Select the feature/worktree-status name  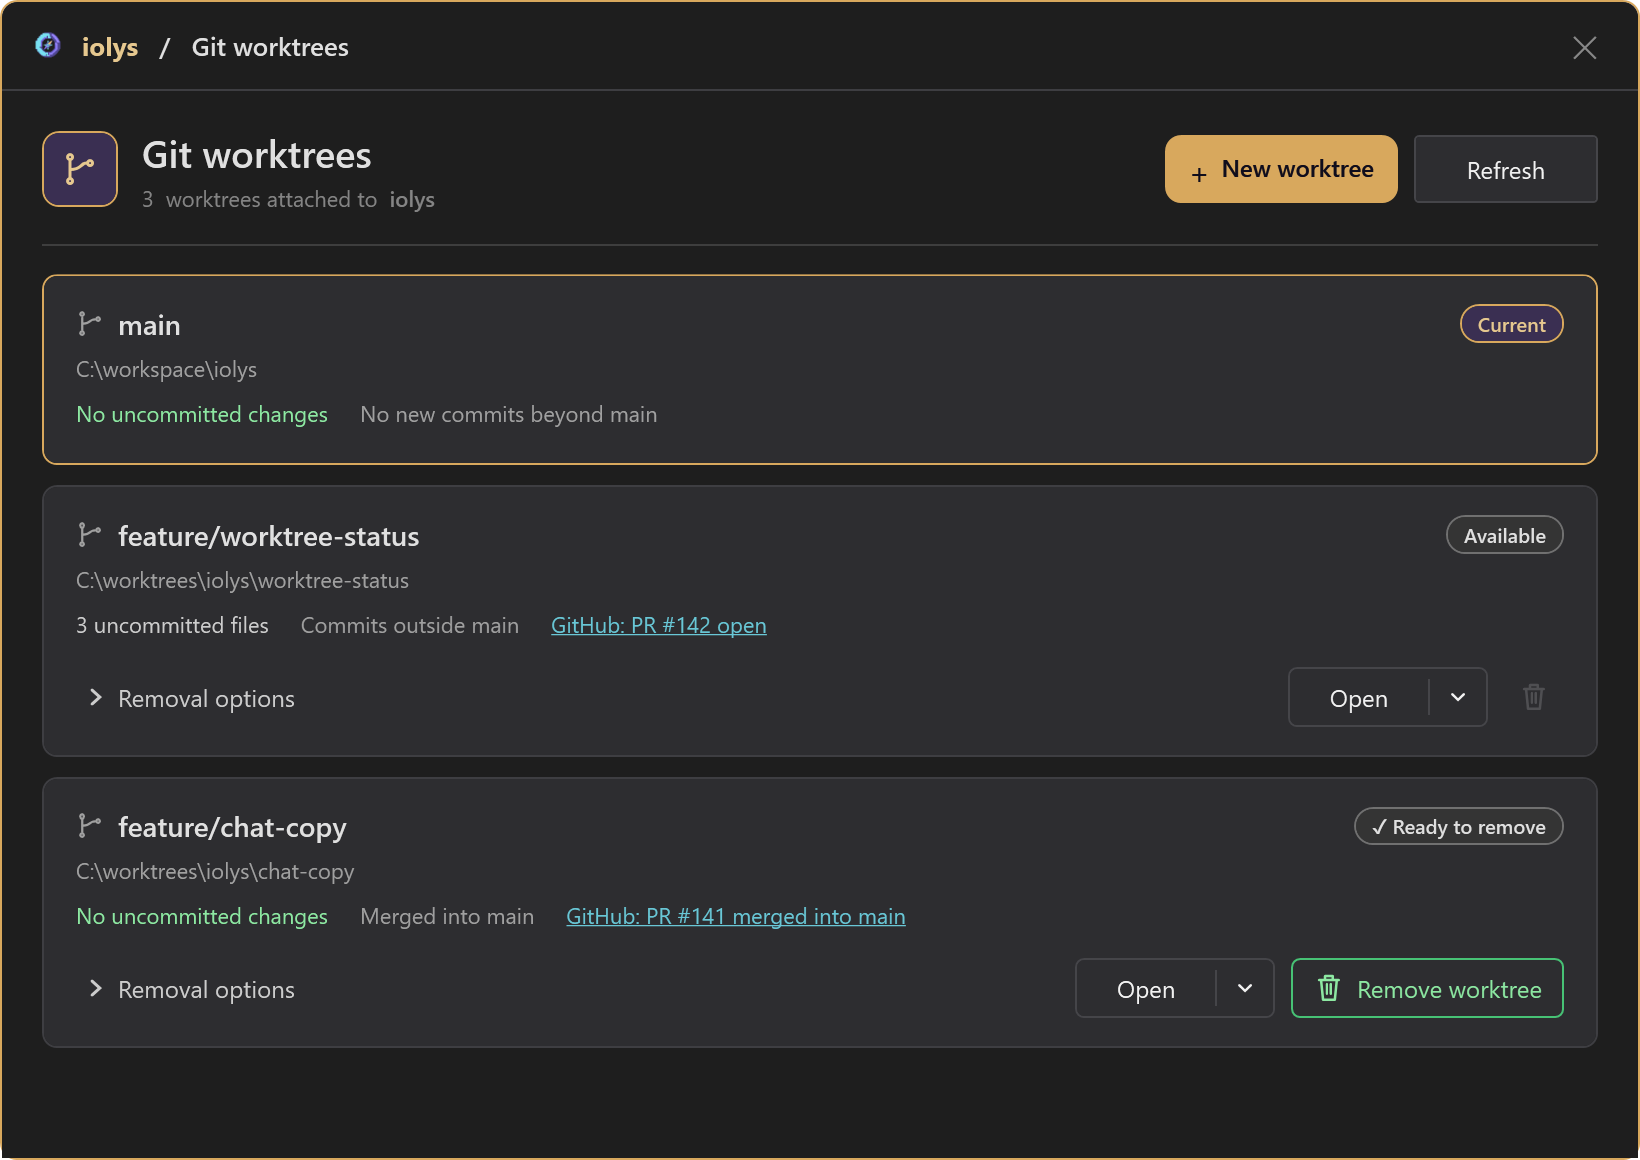269,536
